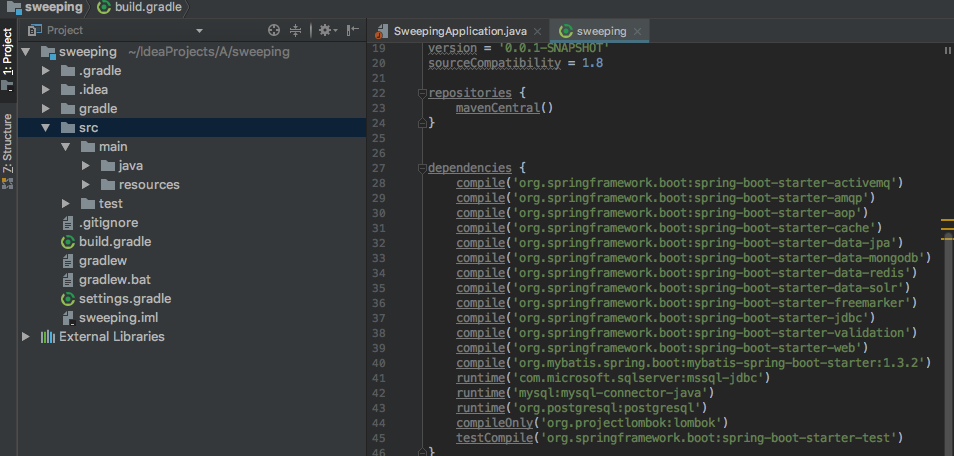Click the Gradle icon in build.gradle breadcrumb

tap(104, 7)
